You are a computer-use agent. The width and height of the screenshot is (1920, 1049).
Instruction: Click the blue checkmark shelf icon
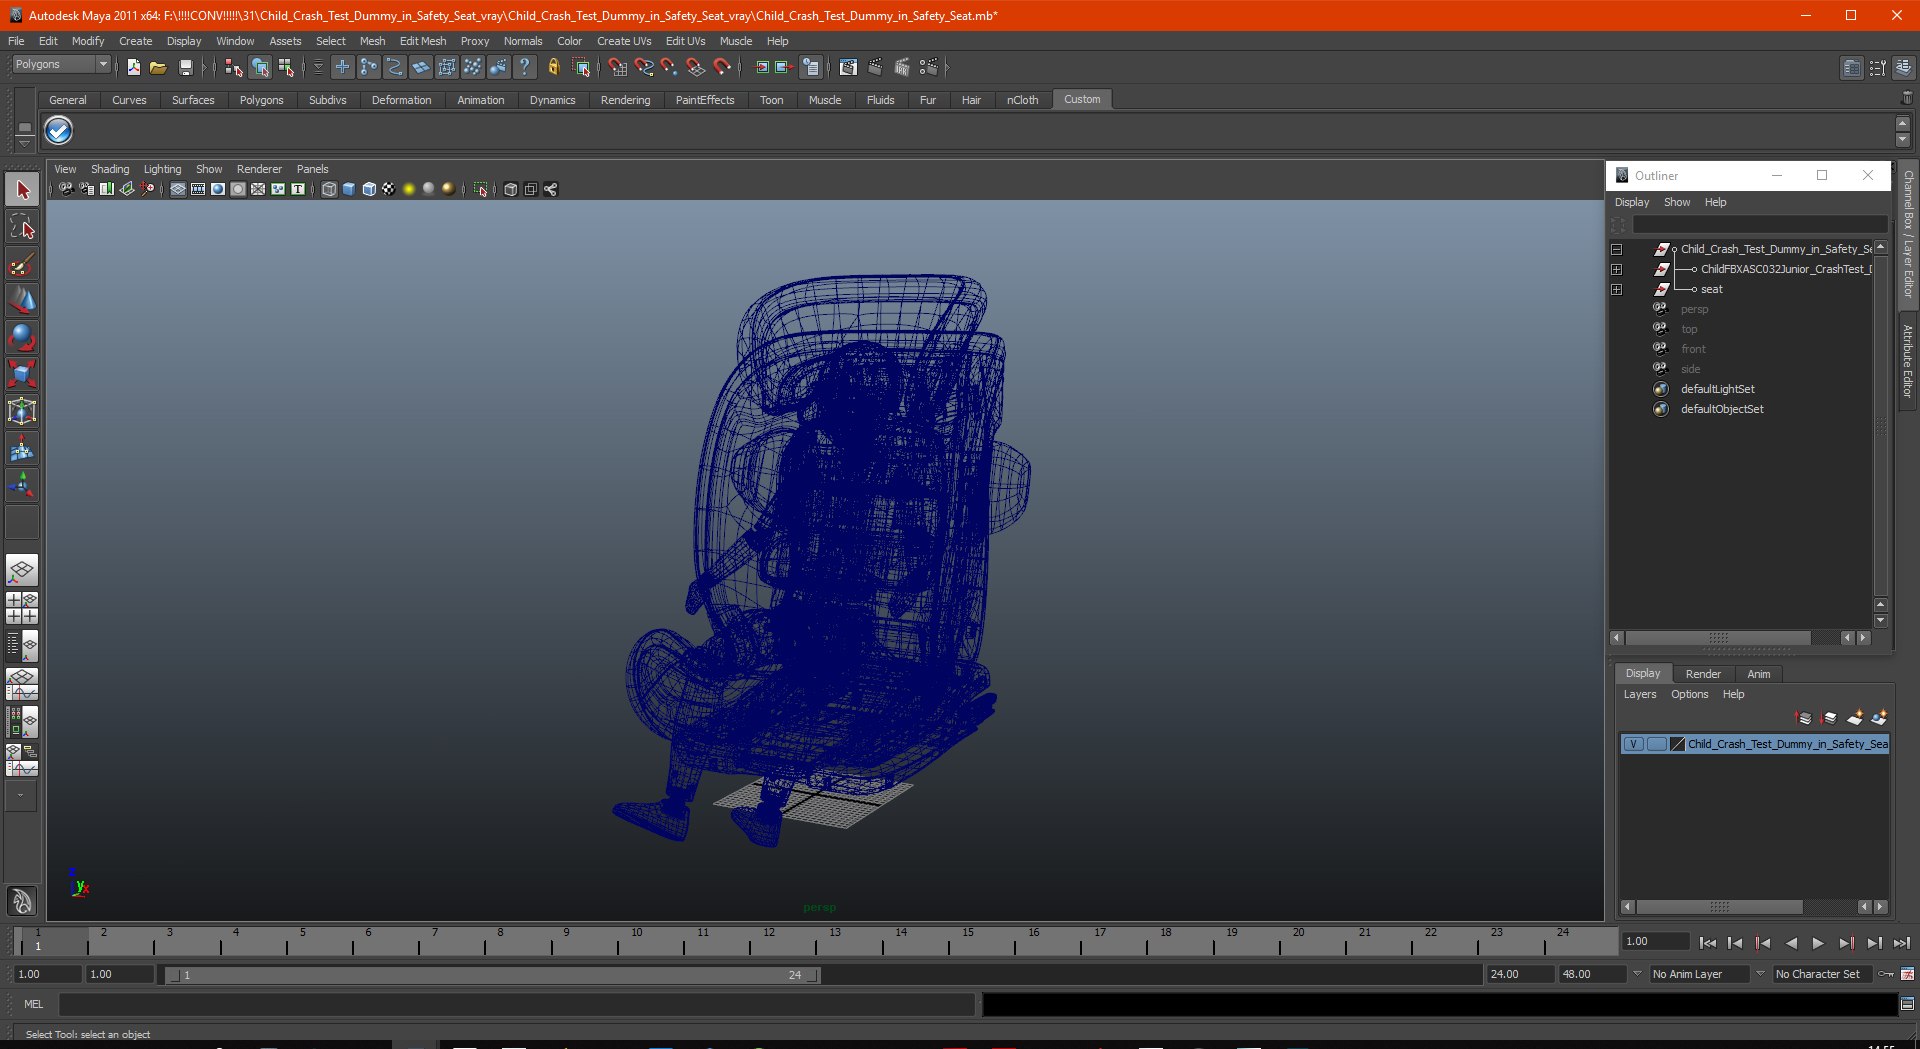(59, 130)
